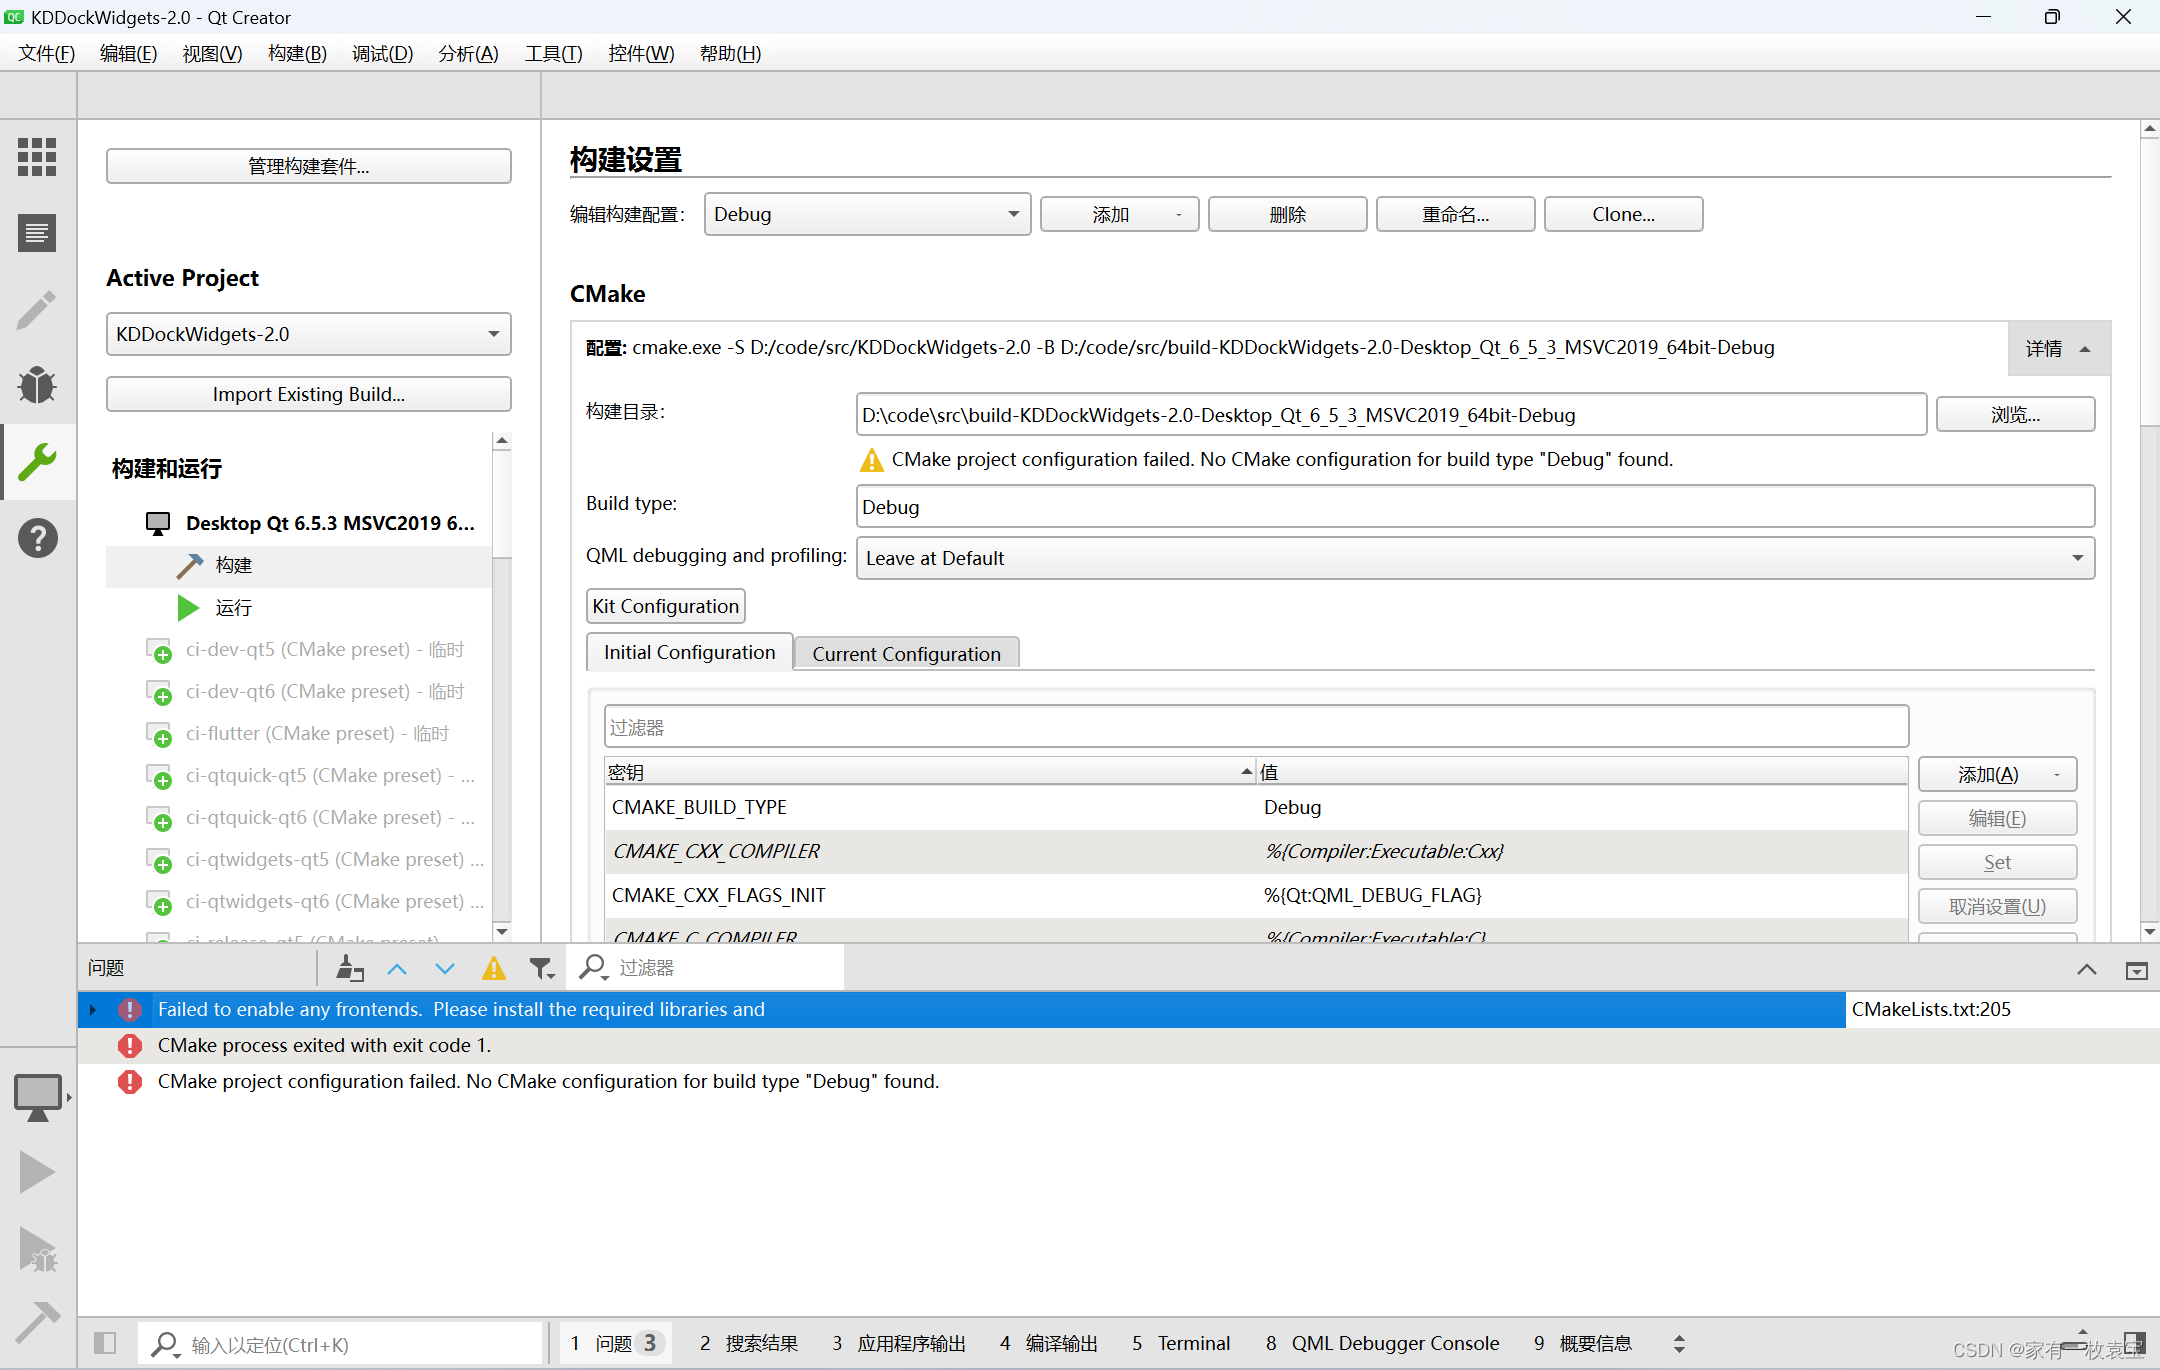Open the 构建(B) menu

coord(297,53)
